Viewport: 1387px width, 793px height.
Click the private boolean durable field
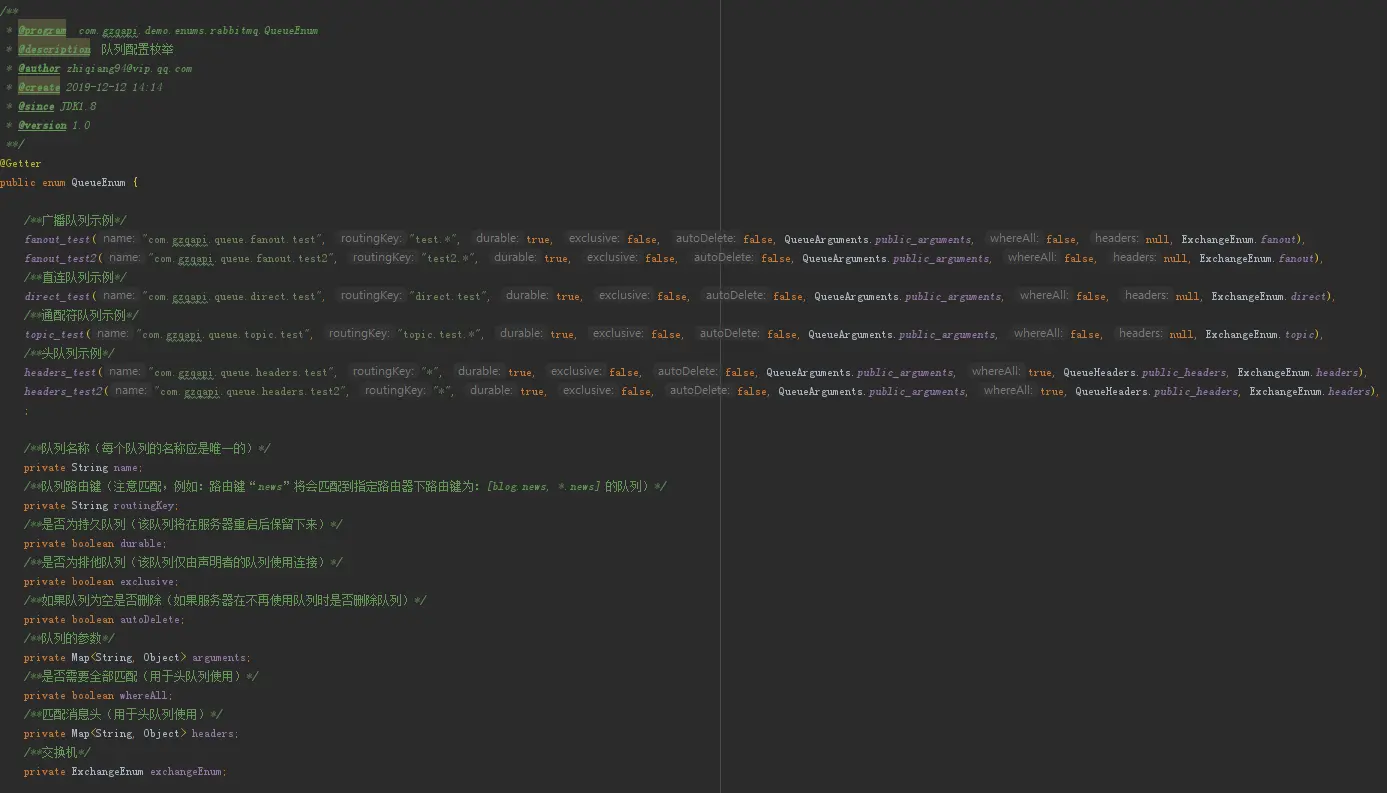pyautogui.click(x=95, y=543)
